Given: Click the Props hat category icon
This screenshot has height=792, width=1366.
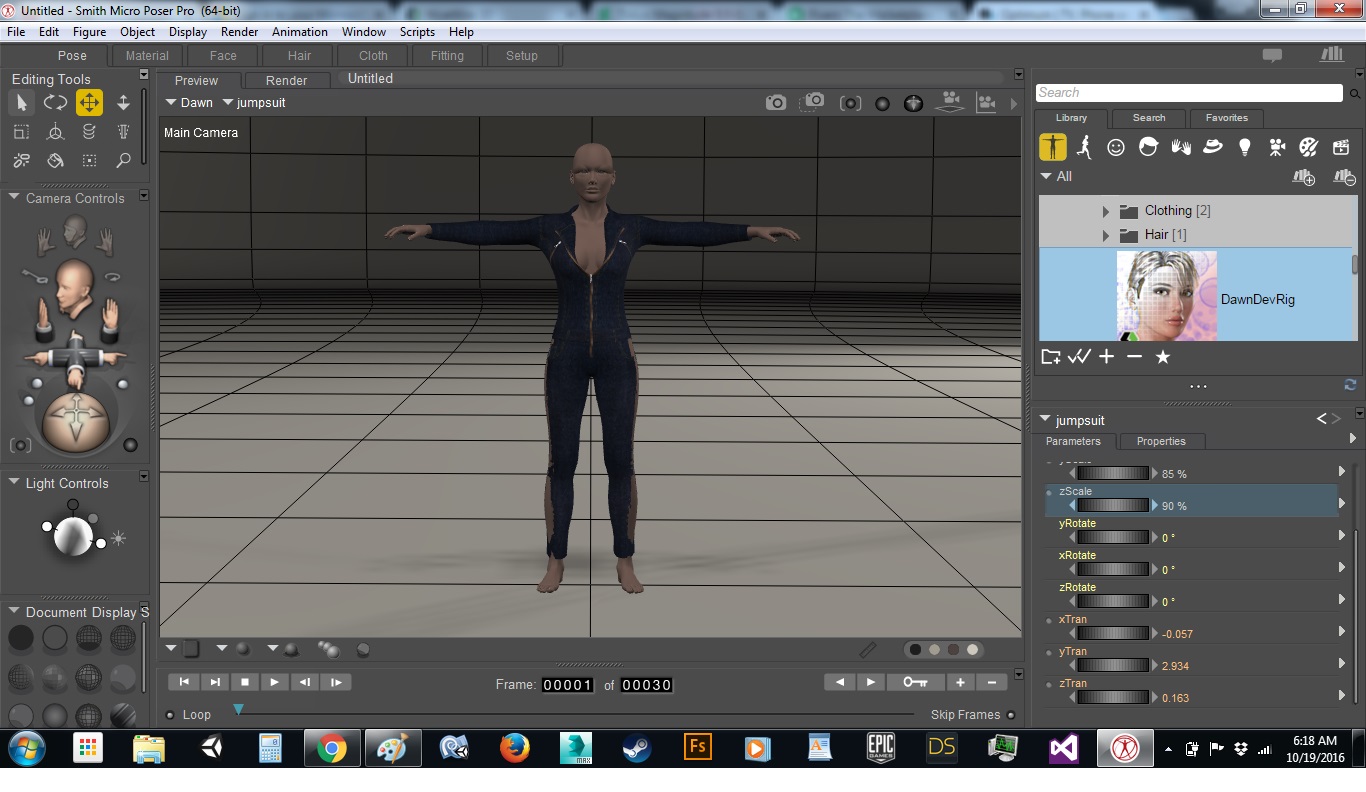Looking at the screenshot, I should [1212, 147].
